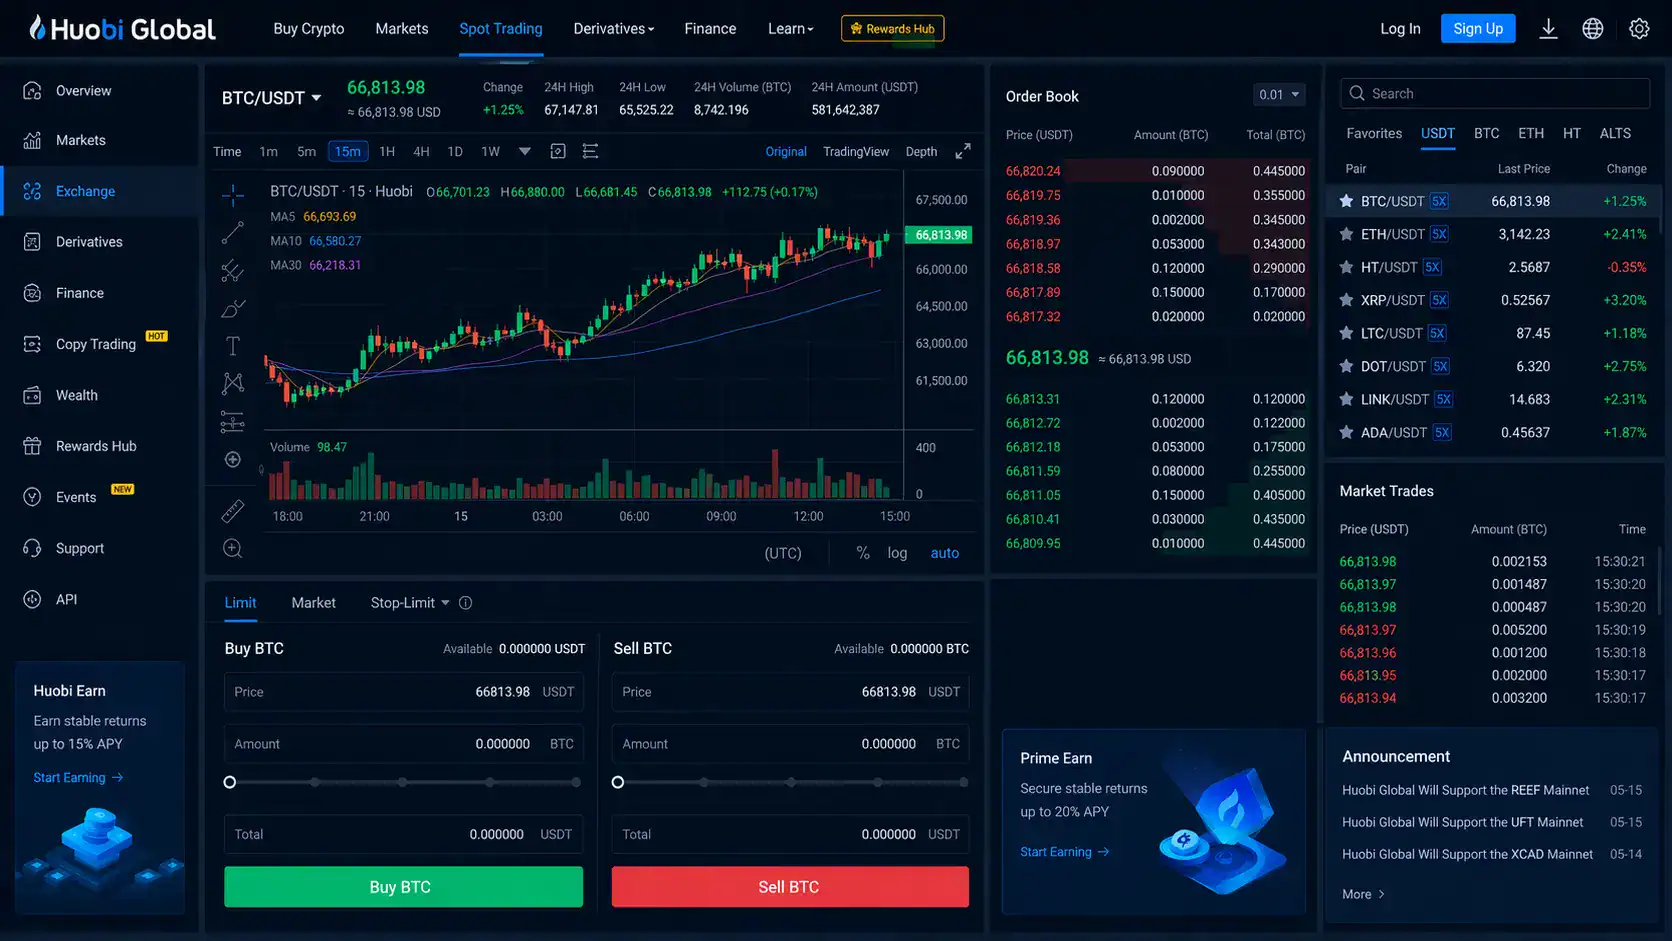Select the crosshair cursor chart tool
The width and height of the screenshot is (1672, 941).
[x=232, y=195]
